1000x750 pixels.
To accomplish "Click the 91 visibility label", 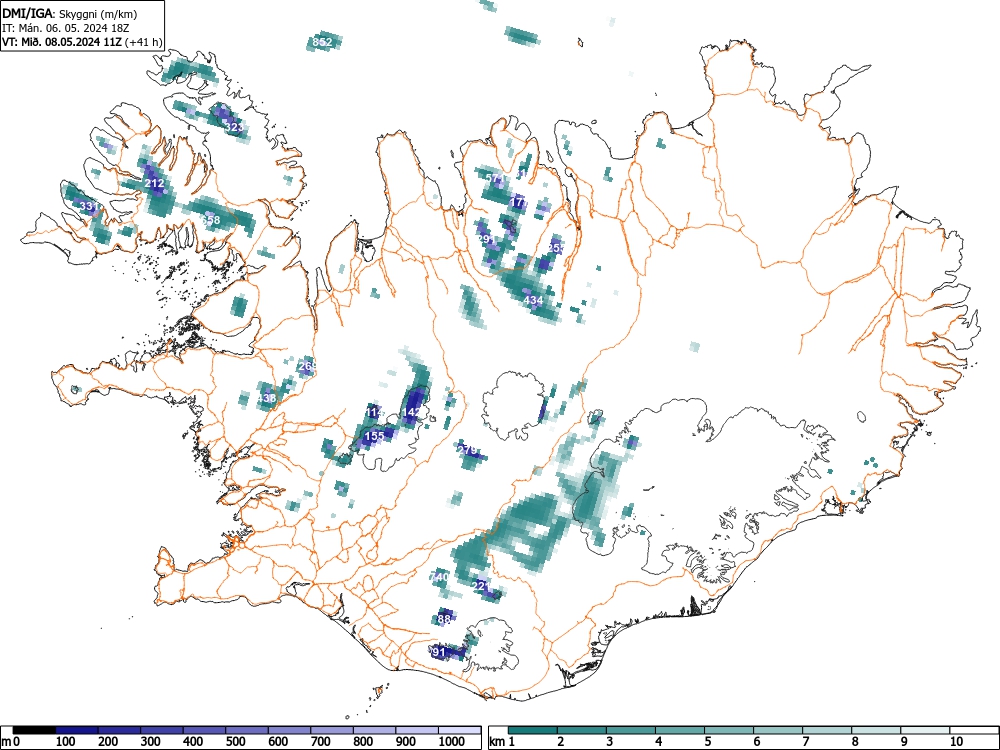I will tap(439, 652).
